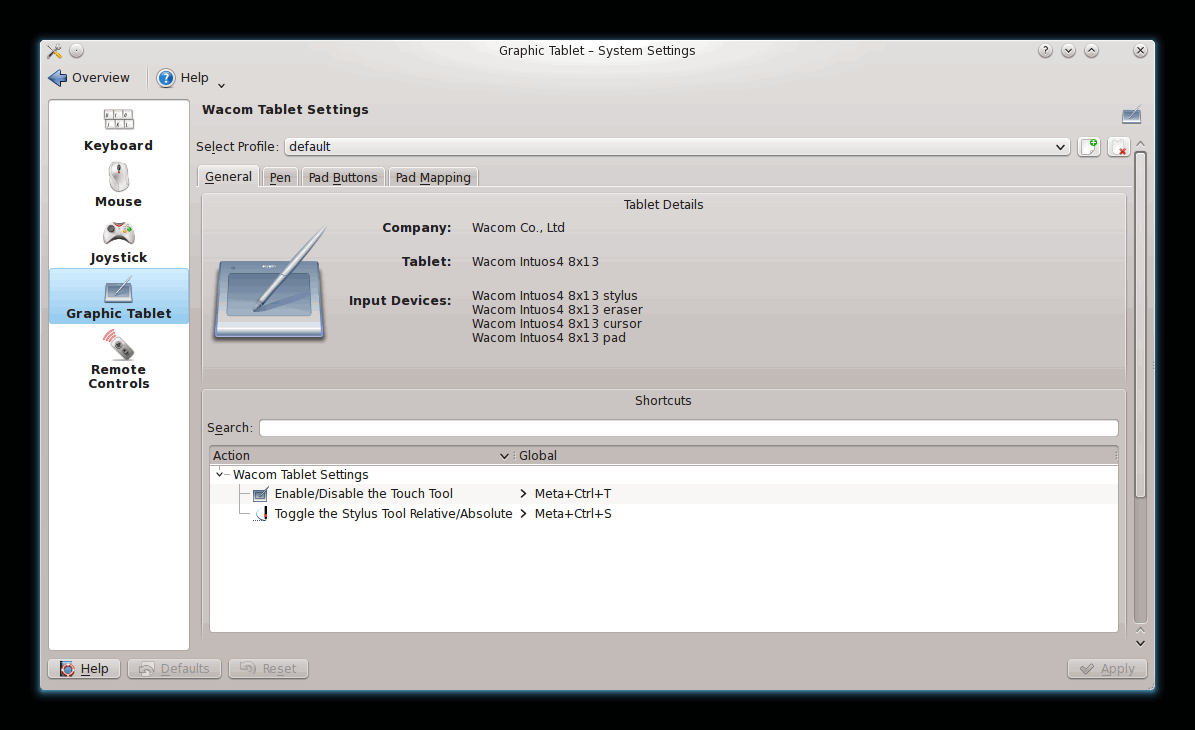Screen dimensions: 1195x730
Task: Switch to the Pen tab
Action: tap(280, 178)
